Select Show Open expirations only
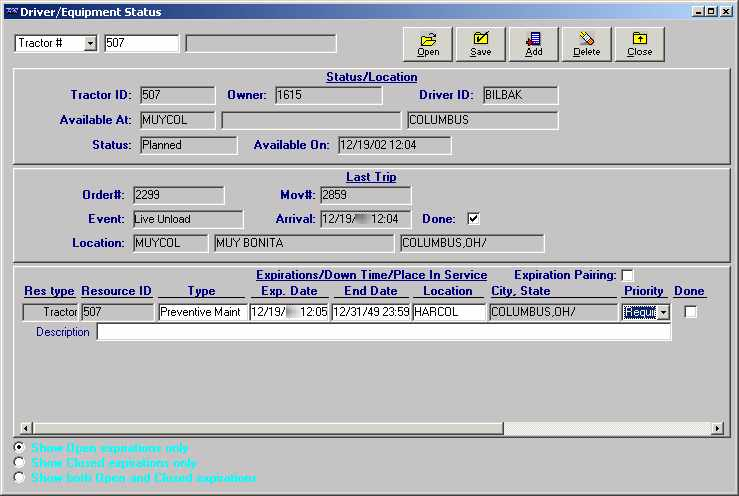739x496 pixels. click(20, 448)
